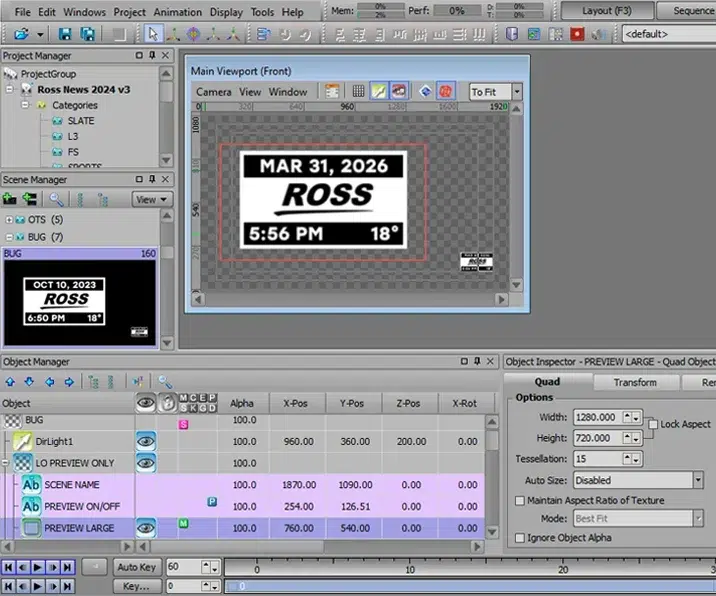Image resolution: width=716 pixels, height=596 pixels.
Task: Open the viewport Camera menu
Action: [214, 92]
